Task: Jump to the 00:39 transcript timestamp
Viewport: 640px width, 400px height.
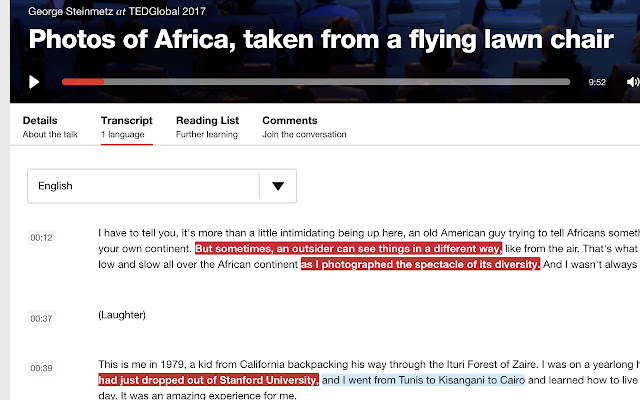Action: tap(41, 368)
